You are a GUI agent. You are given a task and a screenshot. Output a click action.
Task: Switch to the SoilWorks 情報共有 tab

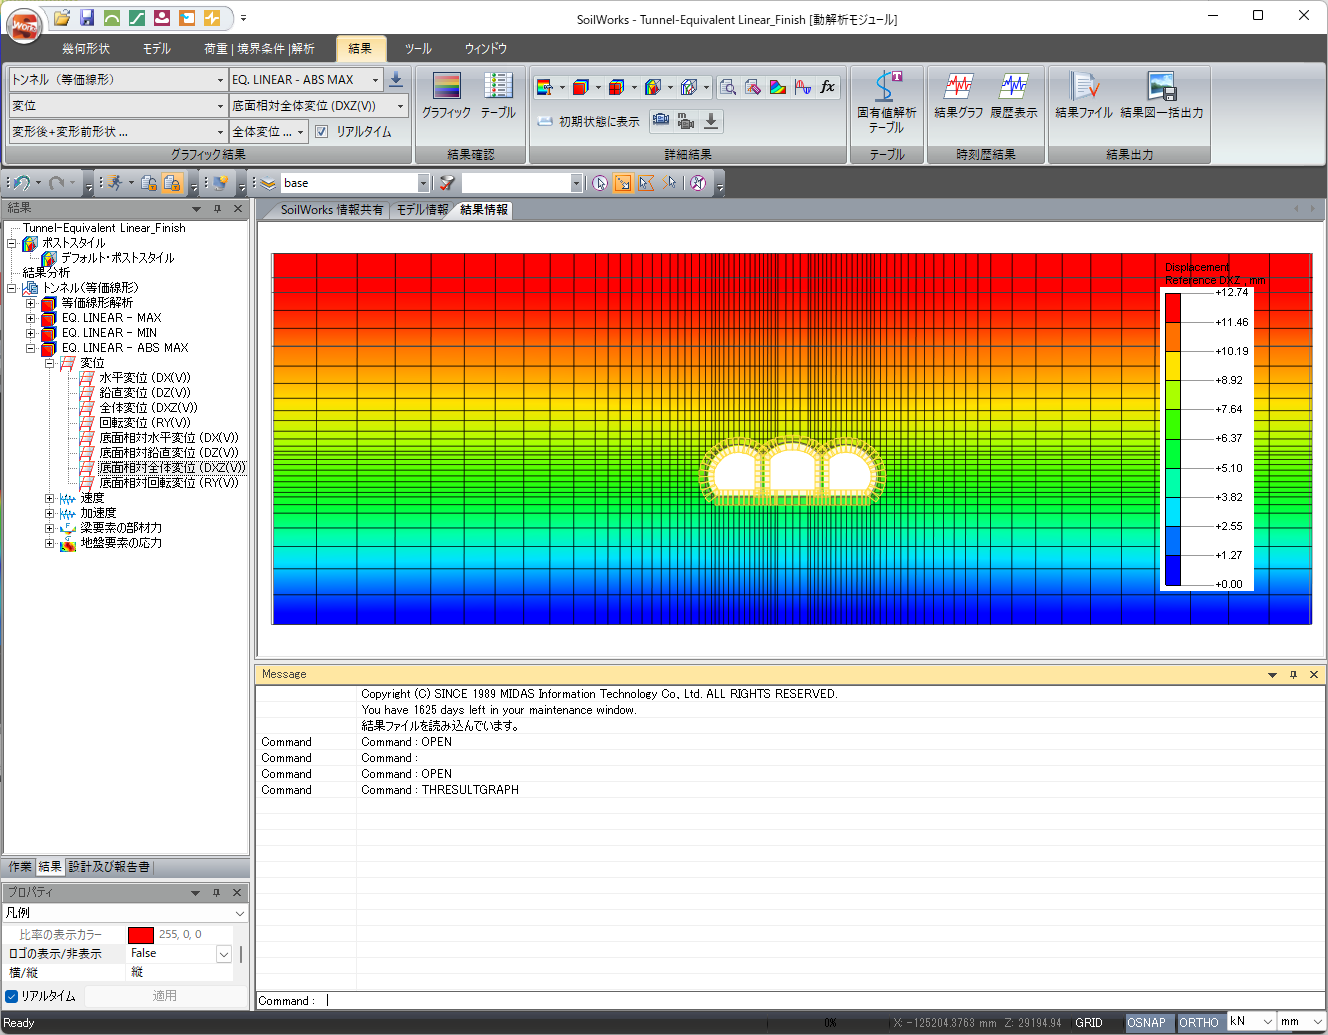point(331,210)
